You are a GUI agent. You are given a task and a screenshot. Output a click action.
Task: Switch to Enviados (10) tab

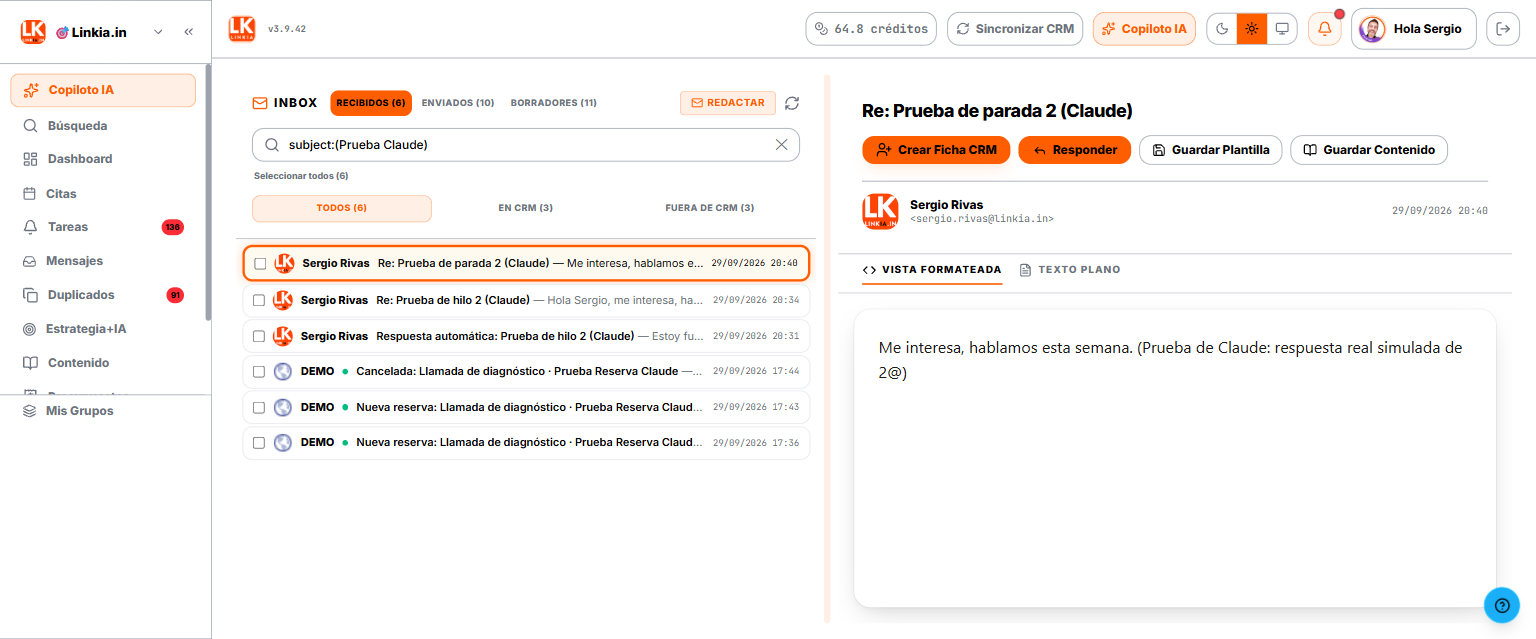click(458, 103)
